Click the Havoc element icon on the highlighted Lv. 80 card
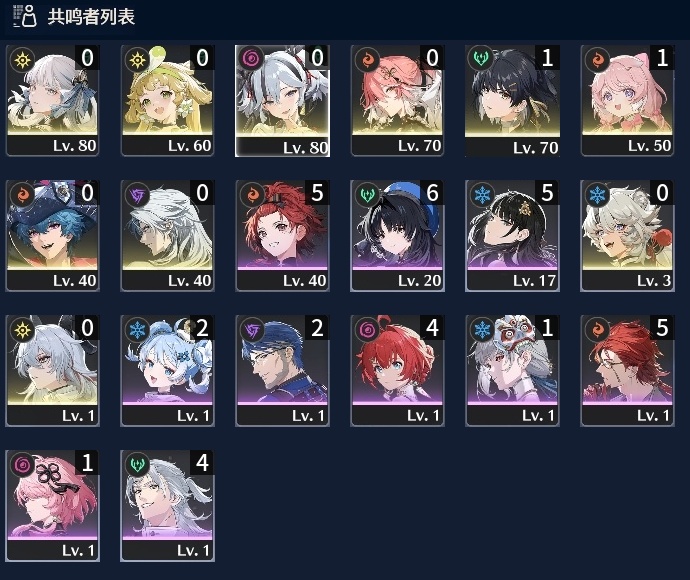Screen dimensions: 690x580 click(x=251, y=59)
